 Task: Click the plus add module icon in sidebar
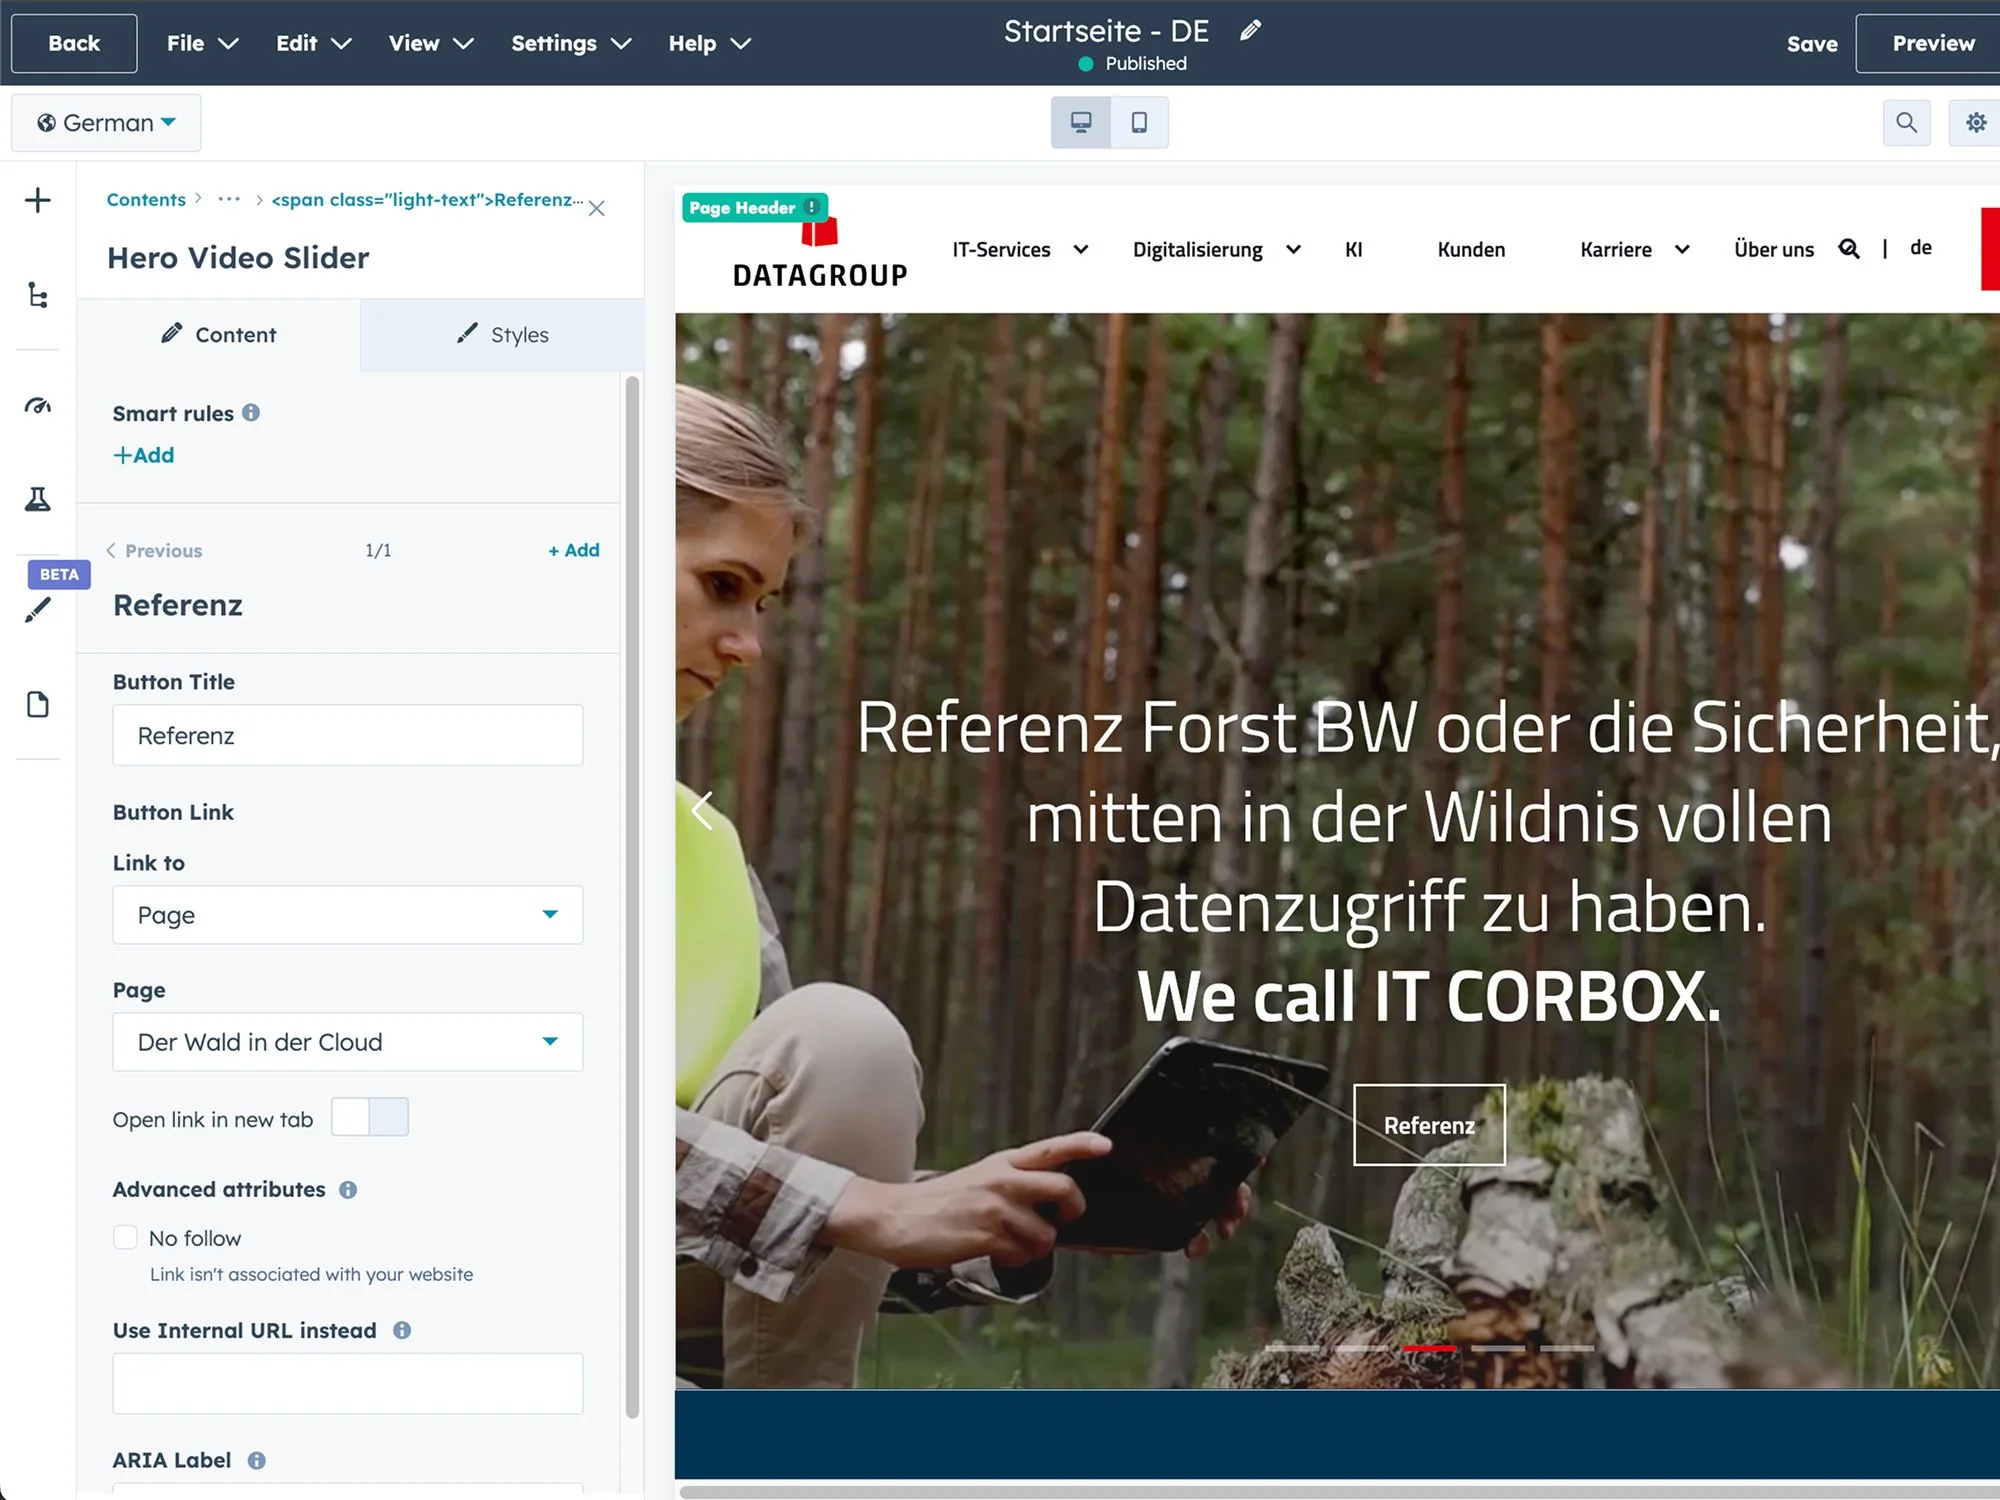[x=38, y=200]
